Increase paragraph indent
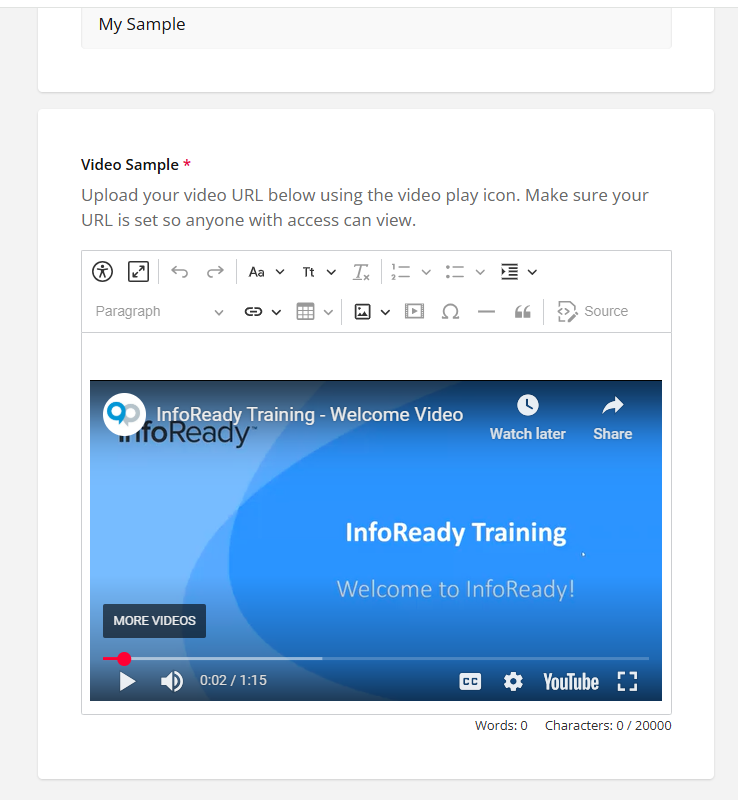The width and height of the screenshot is (738, 800). (x=509, y=272)
